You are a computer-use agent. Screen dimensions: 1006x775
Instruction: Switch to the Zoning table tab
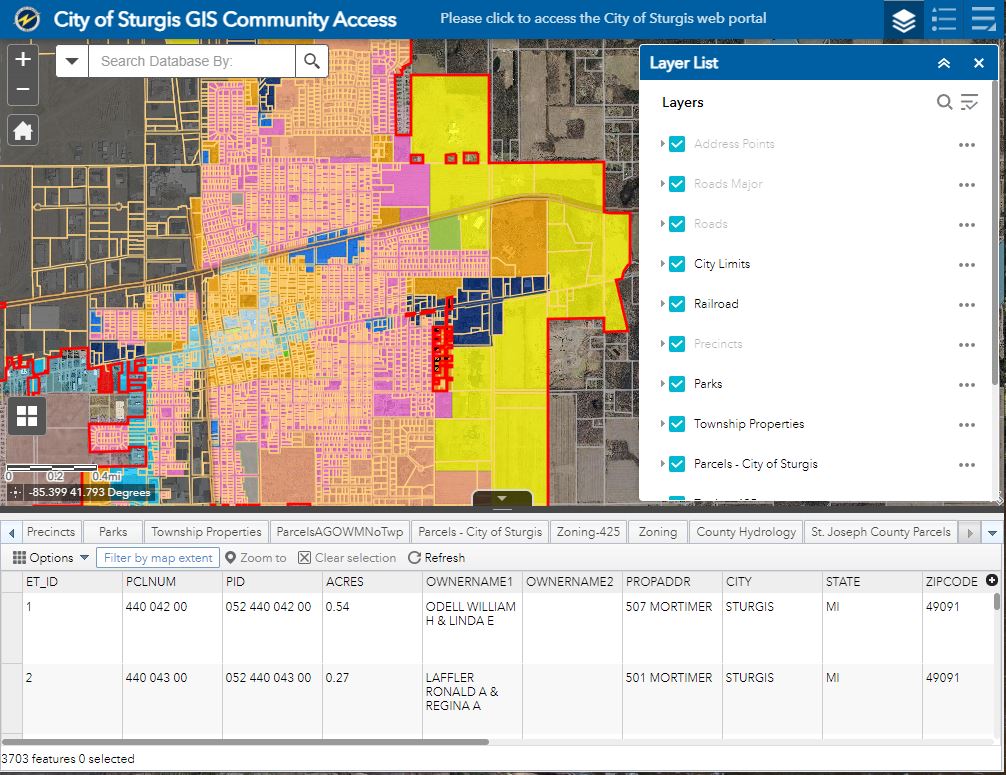coord(658,532)
